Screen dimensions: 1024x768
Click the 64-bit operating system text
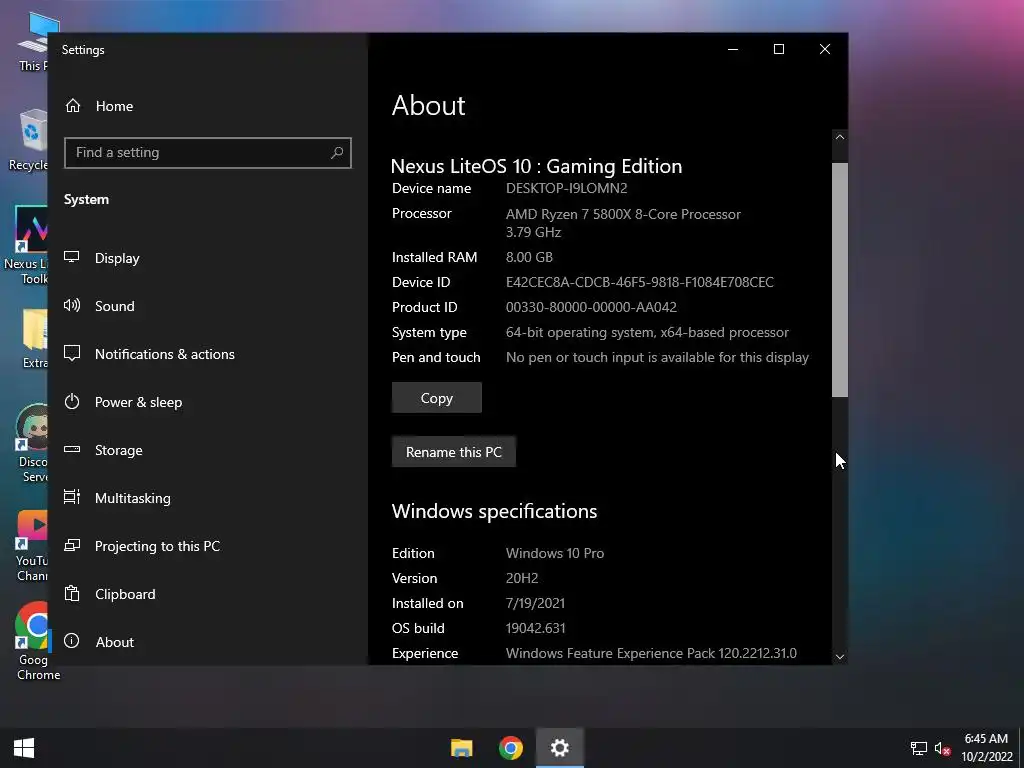(x=647, y=332)
